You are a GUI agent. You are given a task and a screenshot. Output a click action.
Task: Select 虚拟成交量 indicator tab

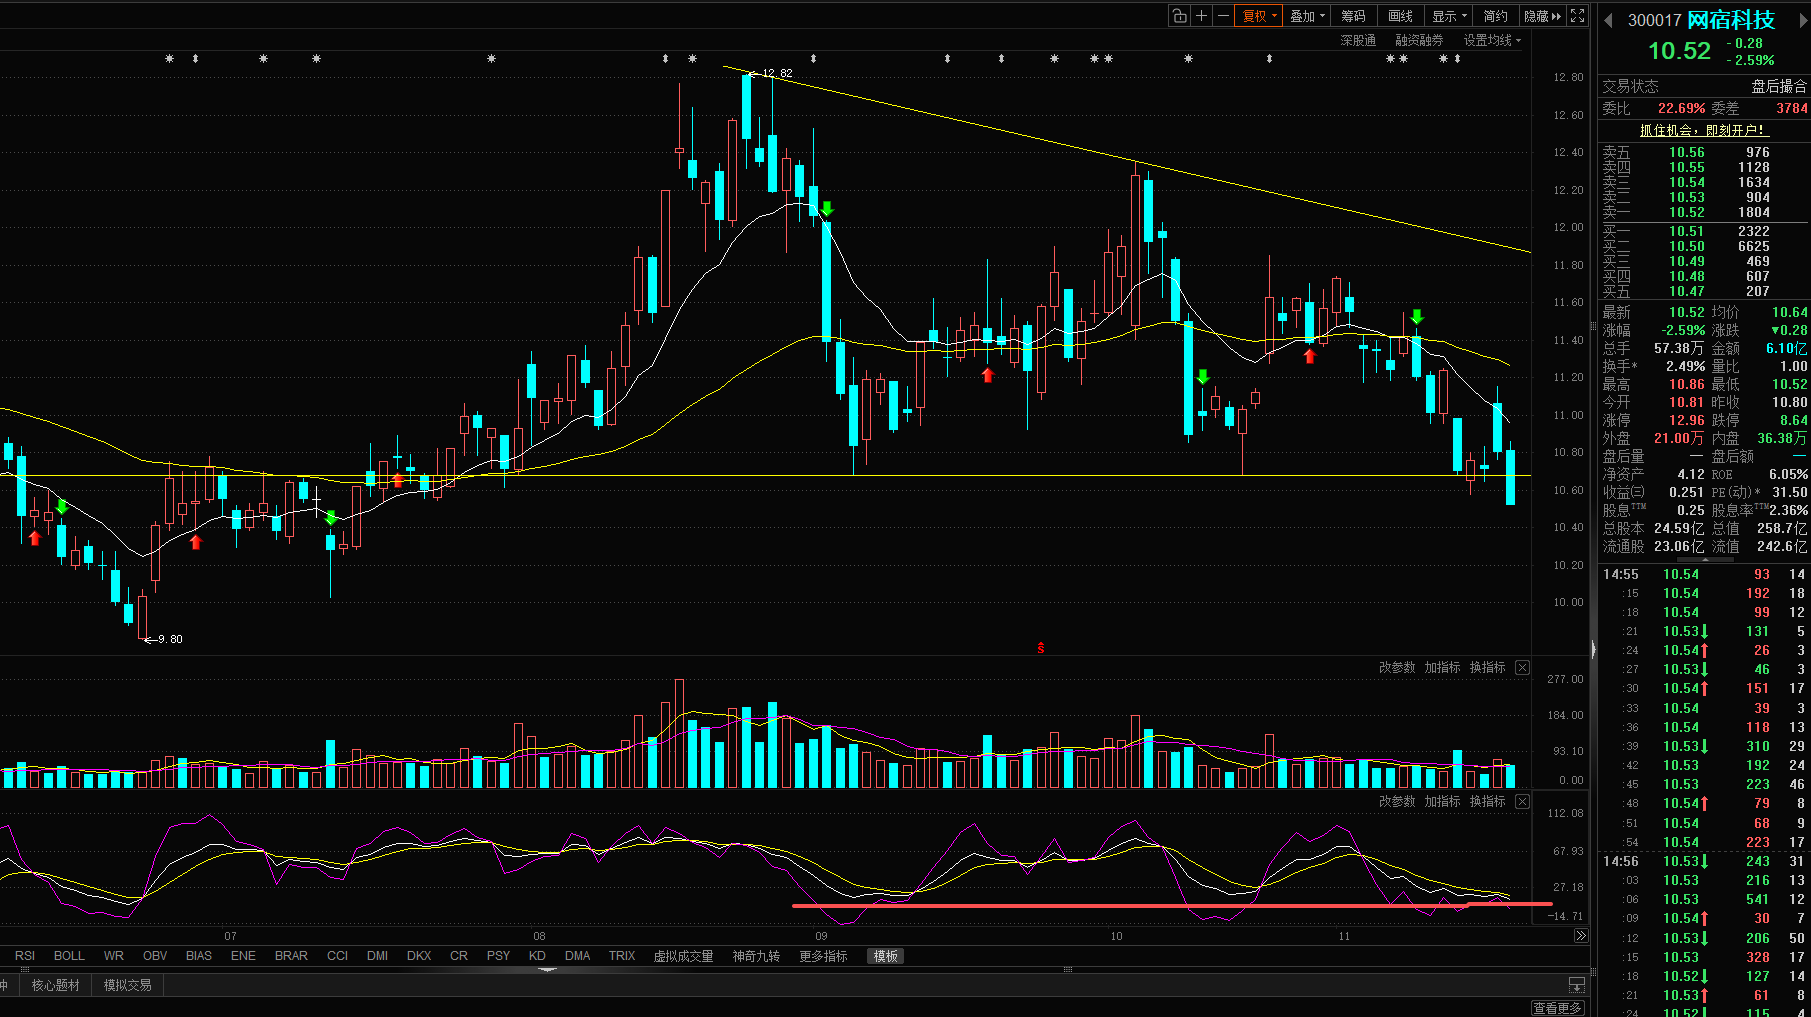683,956
